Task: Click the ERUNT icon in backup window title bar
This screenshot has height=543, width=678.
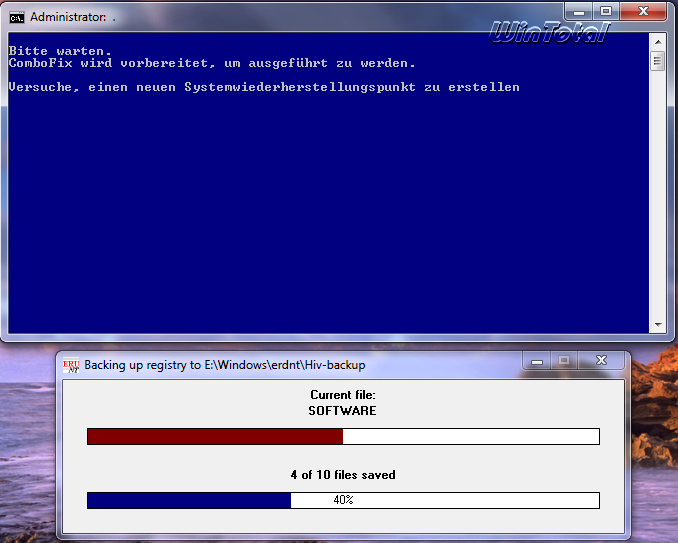Action: click(x=71, y=365)
